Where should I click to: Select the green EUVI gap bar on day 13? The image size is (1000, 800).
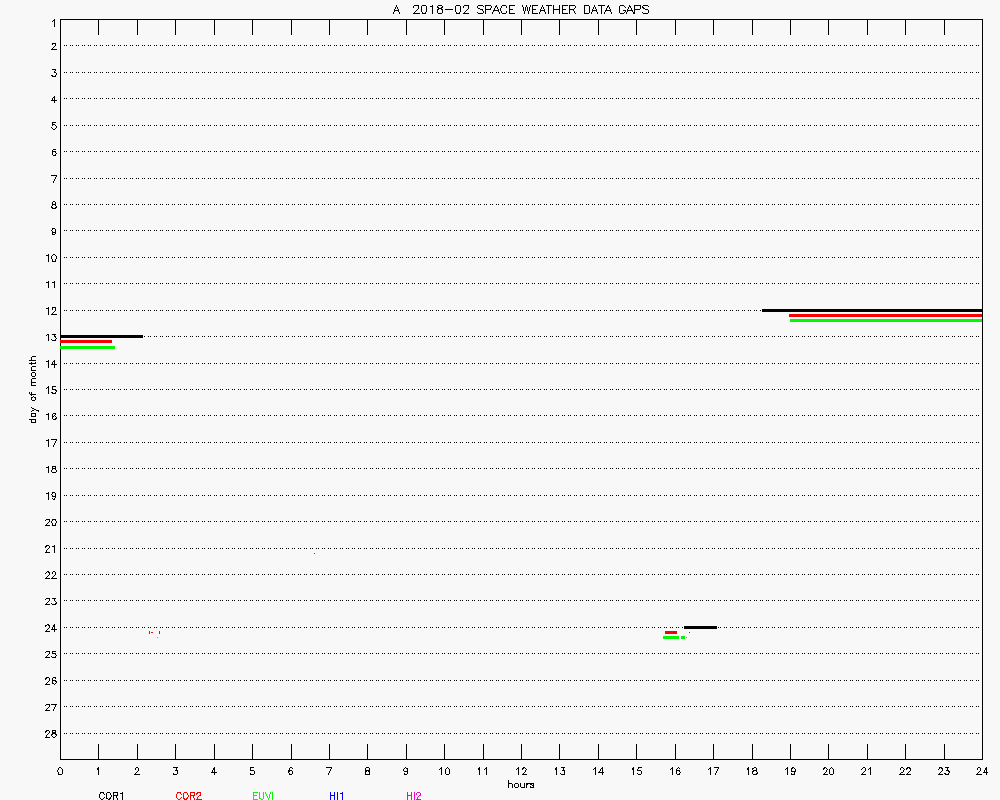coord(88,347)
